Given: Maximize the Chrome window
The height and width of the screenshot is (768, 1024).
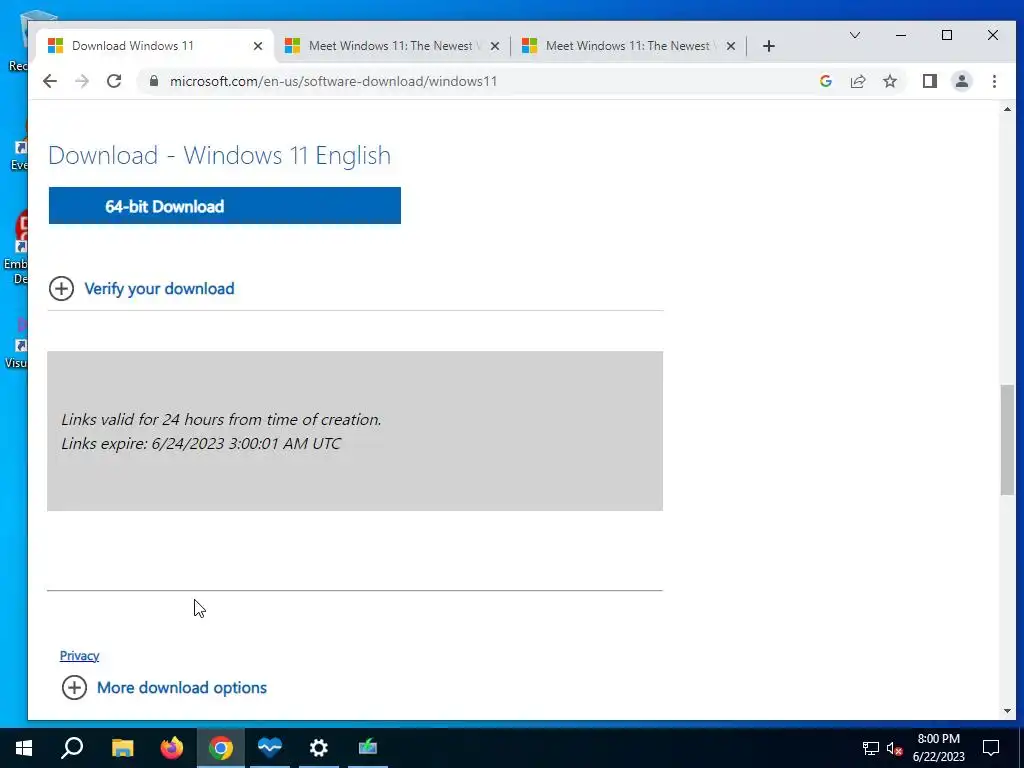Looking at the screenshot, I should [x=947, y=35].
